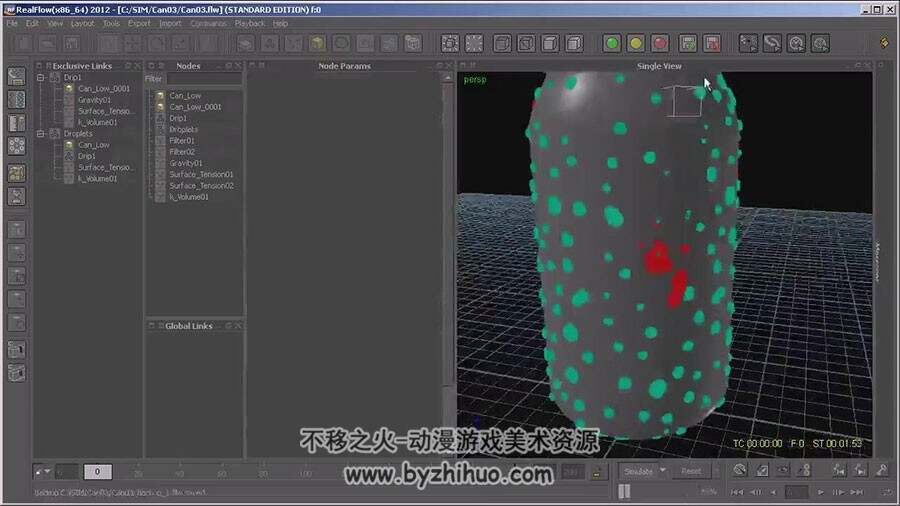This screenshot has height=506, width=900.
Task: Click the Node Params scrollbar up arrow
Action: (448, 77)
